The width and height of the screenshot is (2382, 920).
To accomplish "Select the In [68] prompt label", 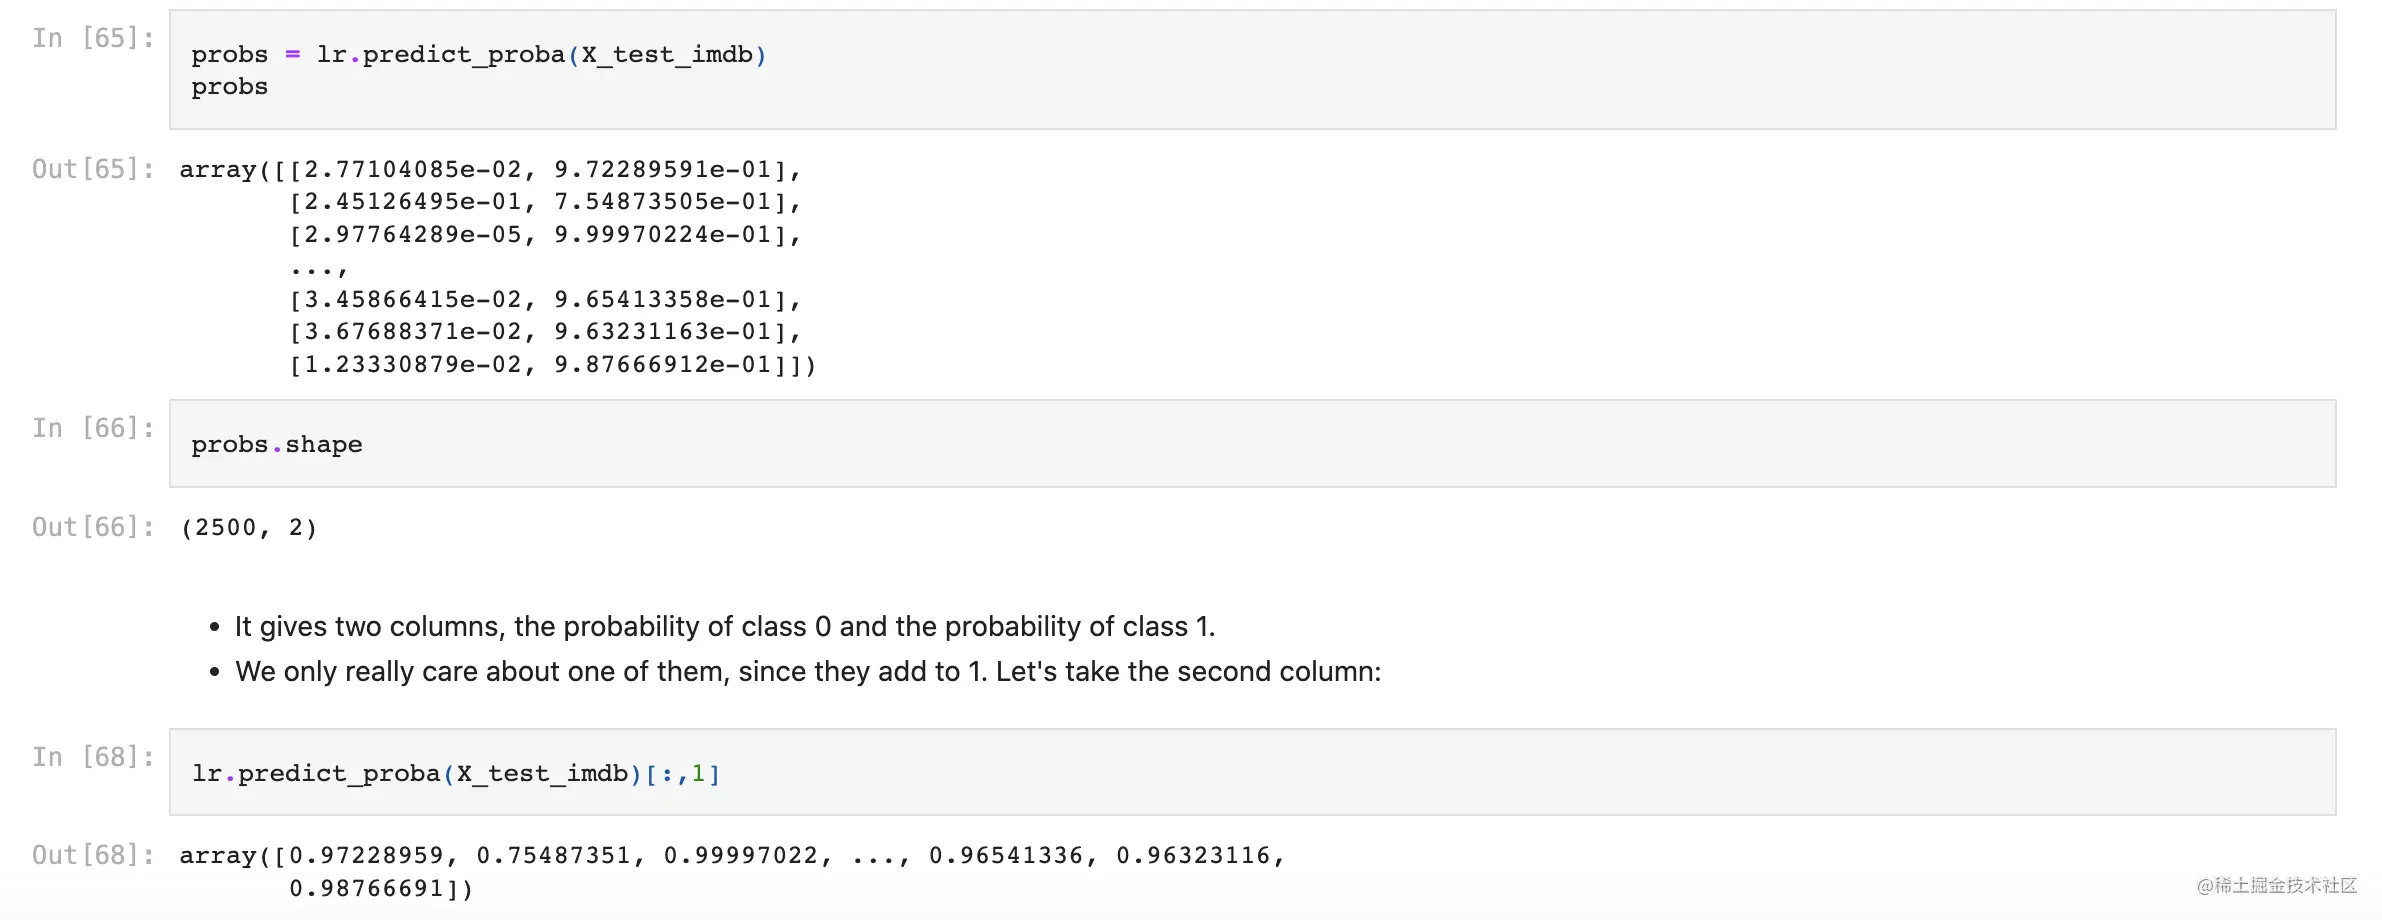I will (93, 757).
